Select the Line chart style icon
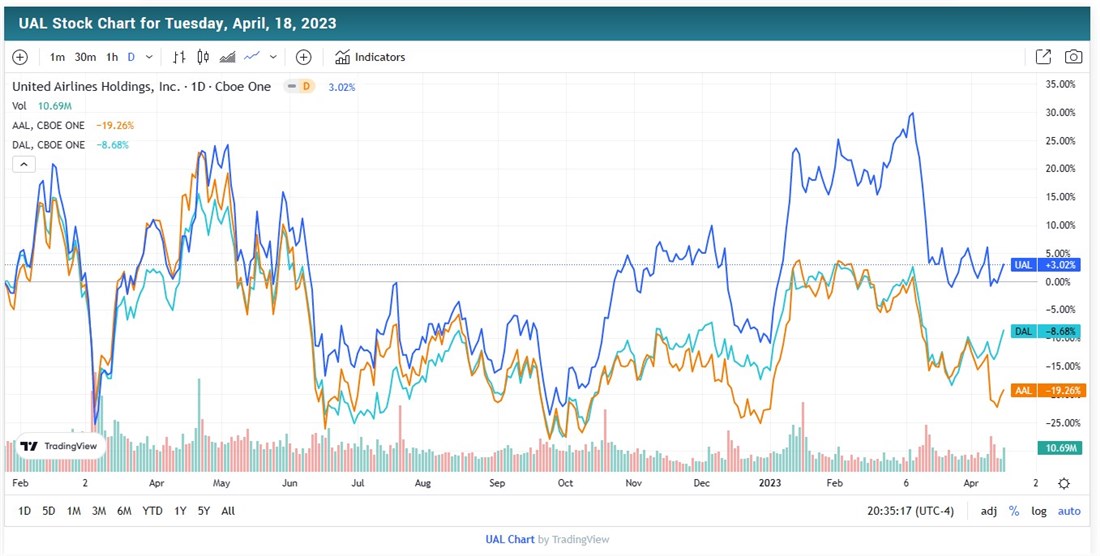 tap(252, 57)
